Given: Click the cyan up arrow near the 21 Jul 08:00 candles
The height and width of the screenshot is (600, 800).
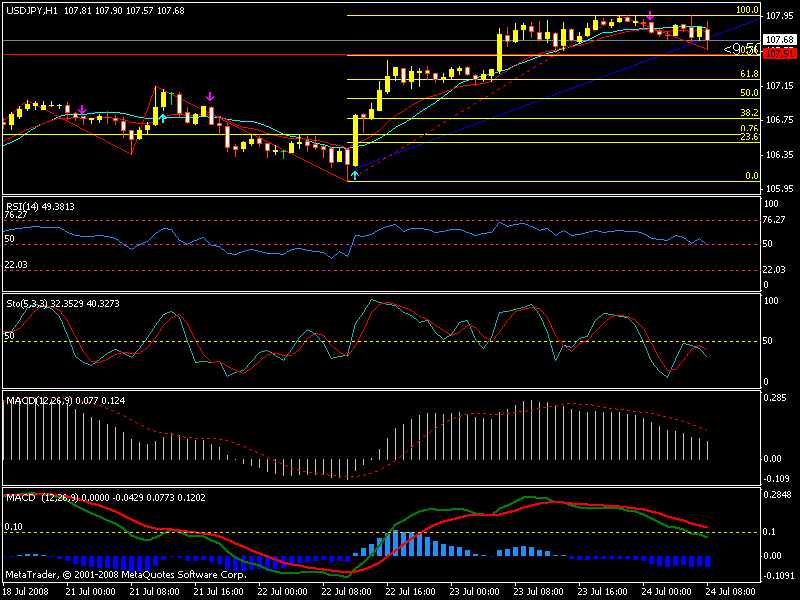Looking at the screenshot, I should point(163,118).
